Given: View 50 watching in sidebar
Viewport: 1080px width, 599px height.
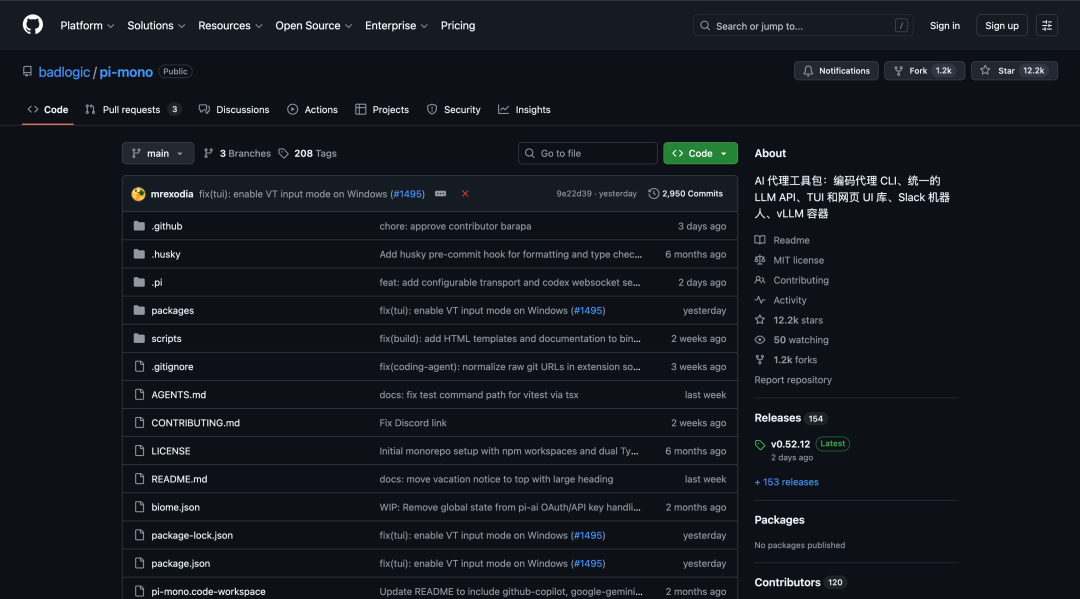Looking at the screenshot, I should (x=792, y=340).
